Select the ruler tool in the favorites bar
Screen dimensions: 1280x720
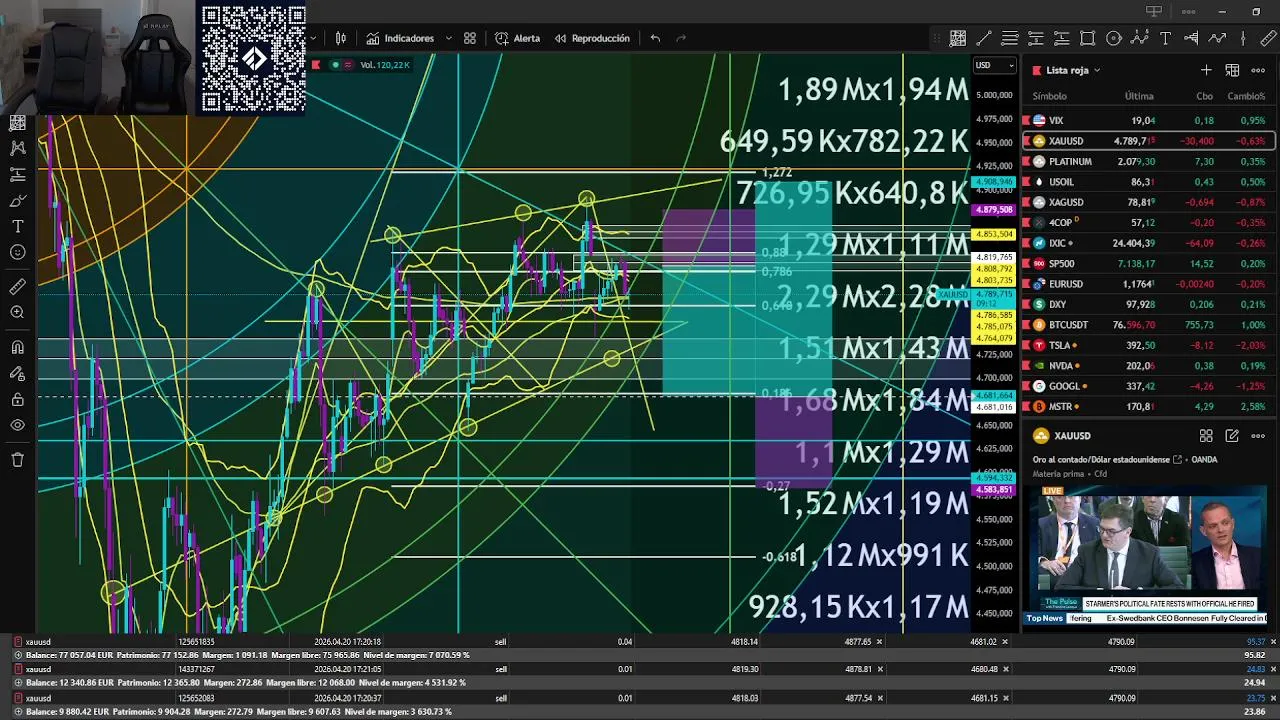tap(1268, 38)
